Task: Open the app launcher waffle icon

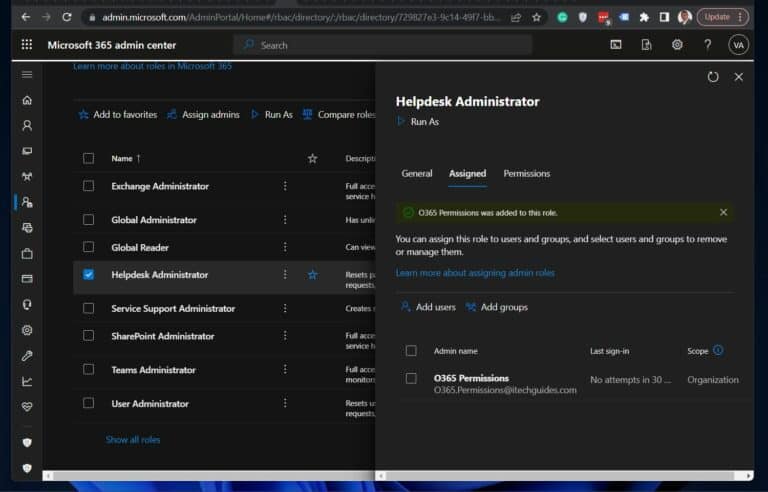Action: coord(27,45)
